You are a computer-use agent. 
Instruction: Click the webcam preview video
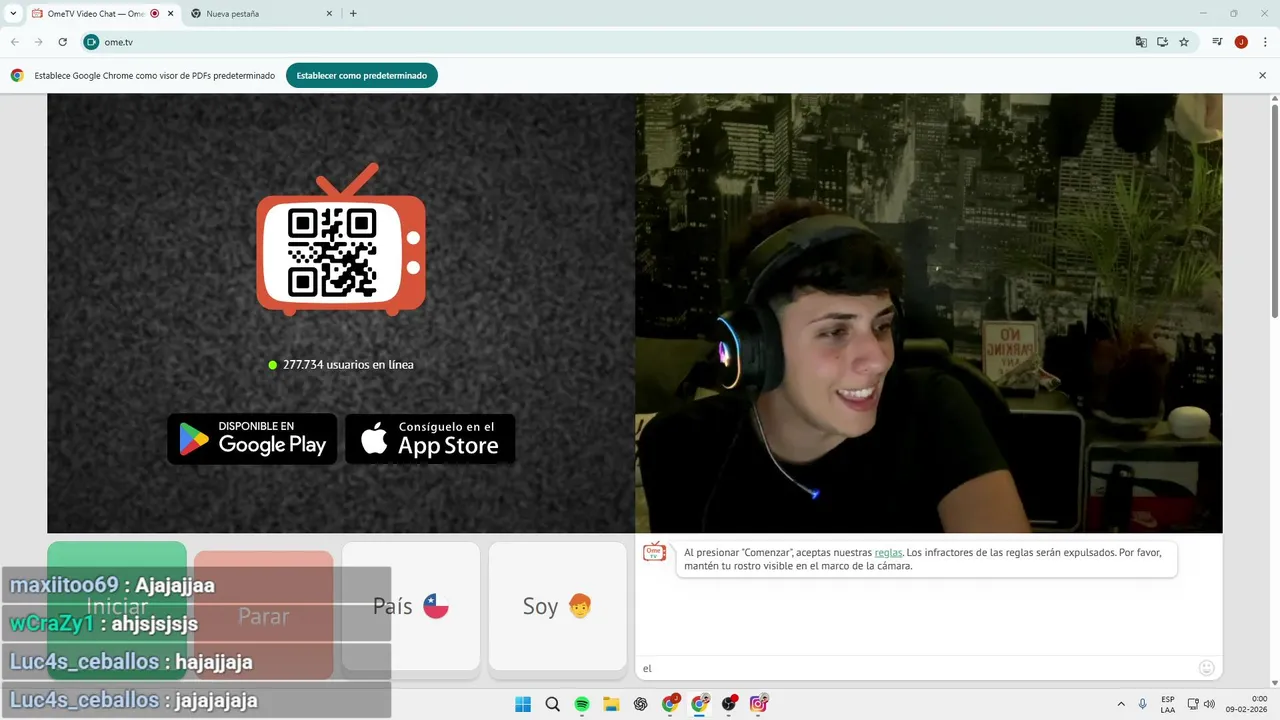click(x=928, y=313)
